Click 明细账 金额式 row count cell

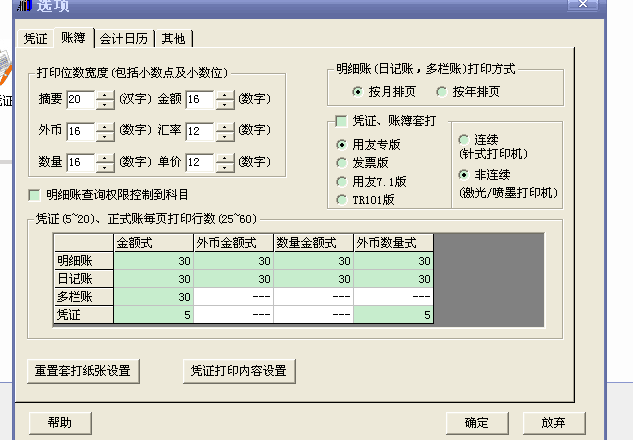tap(153, 260)
